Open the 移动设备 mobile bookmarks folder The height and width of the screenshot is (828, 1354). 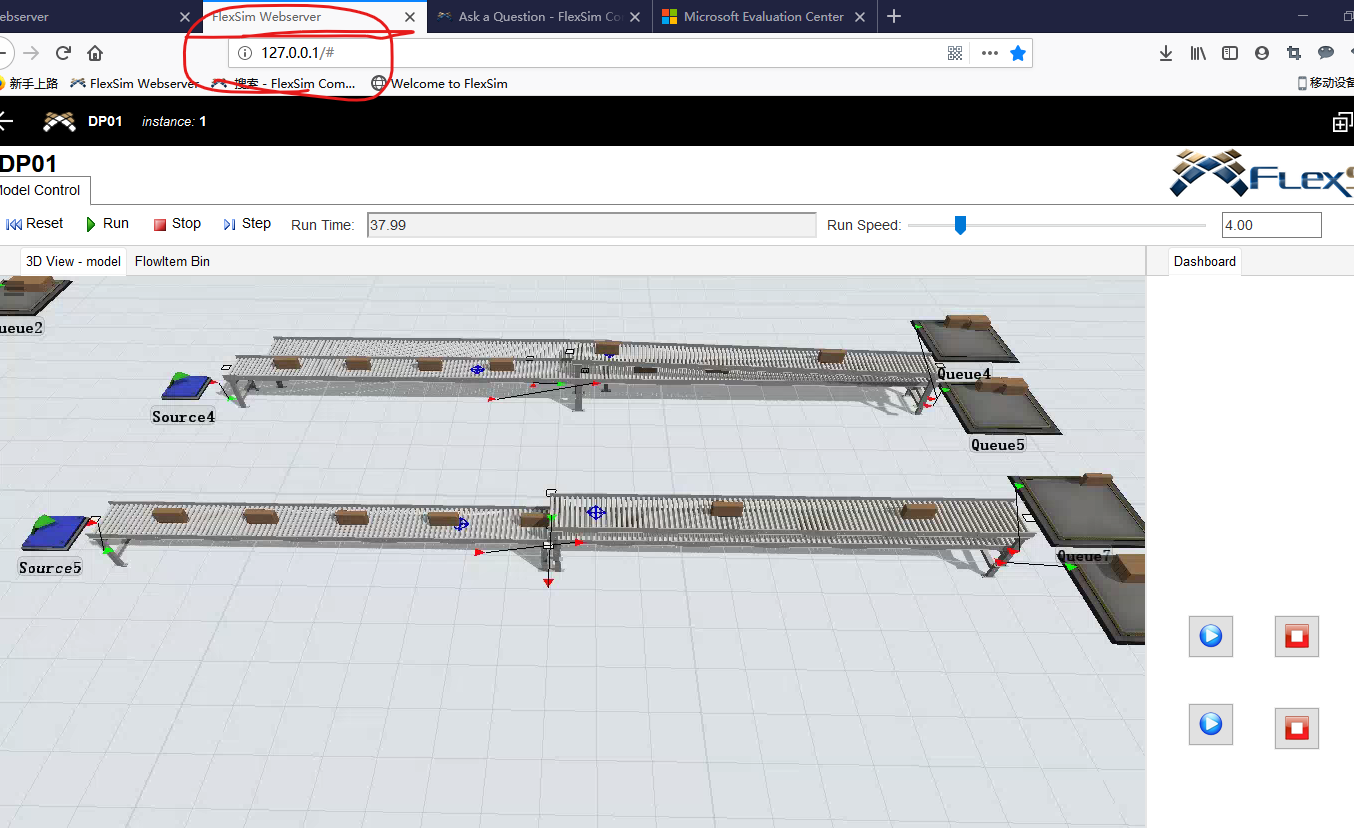coord(1325,83)
